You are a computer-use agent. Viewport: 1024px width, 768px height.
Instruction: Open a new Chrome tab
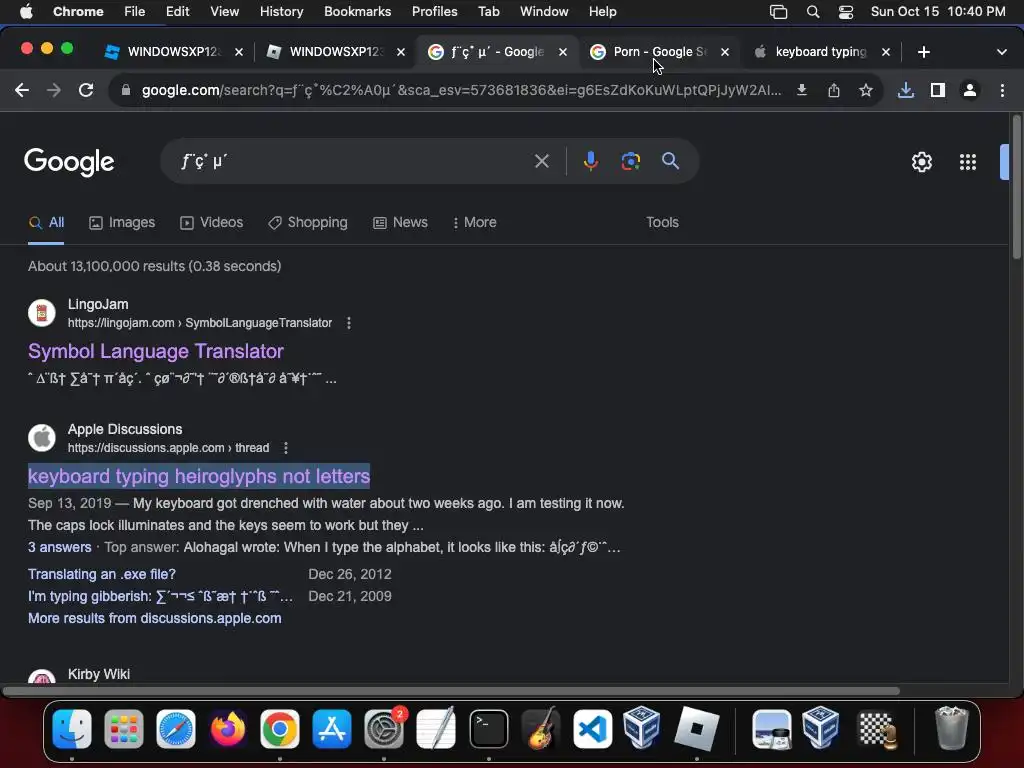tap(923, 52)
